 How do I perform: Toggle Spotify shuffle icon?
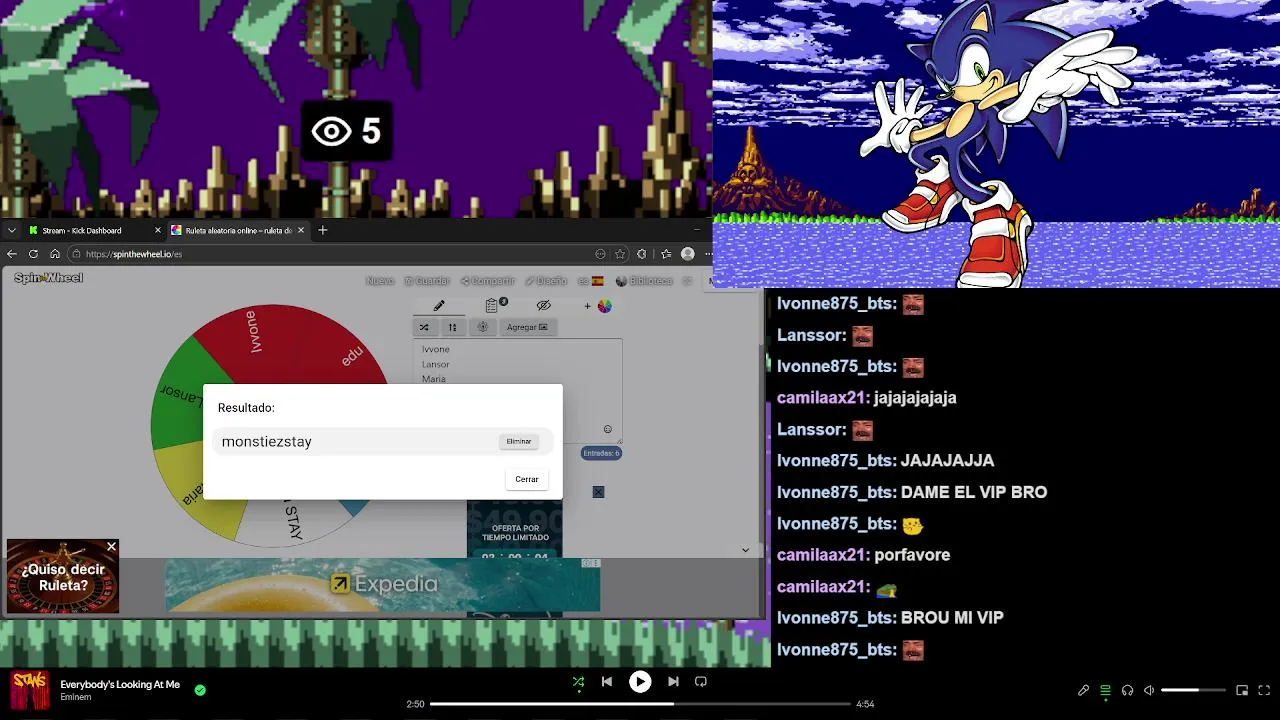(578, 682)
